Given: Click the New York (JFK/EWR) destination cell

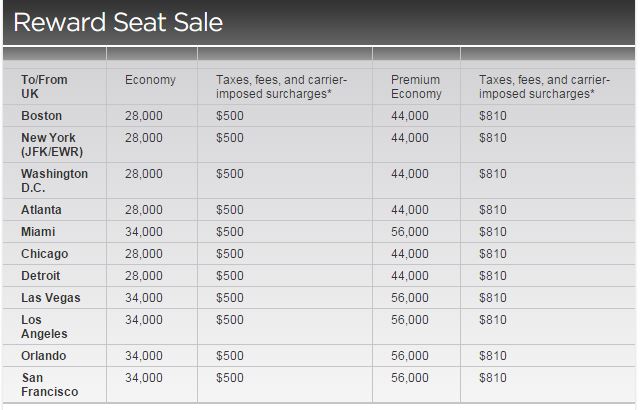Looking at the screenshot, I should (x=50, y=145).
